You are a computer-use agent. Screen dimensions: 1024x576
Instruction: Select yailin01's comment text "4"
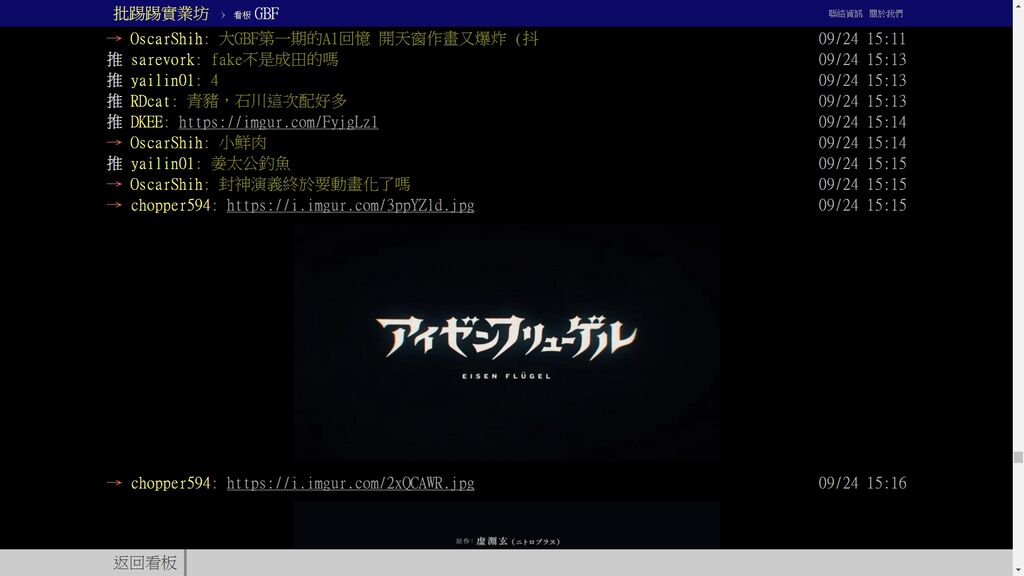(215, 81)
